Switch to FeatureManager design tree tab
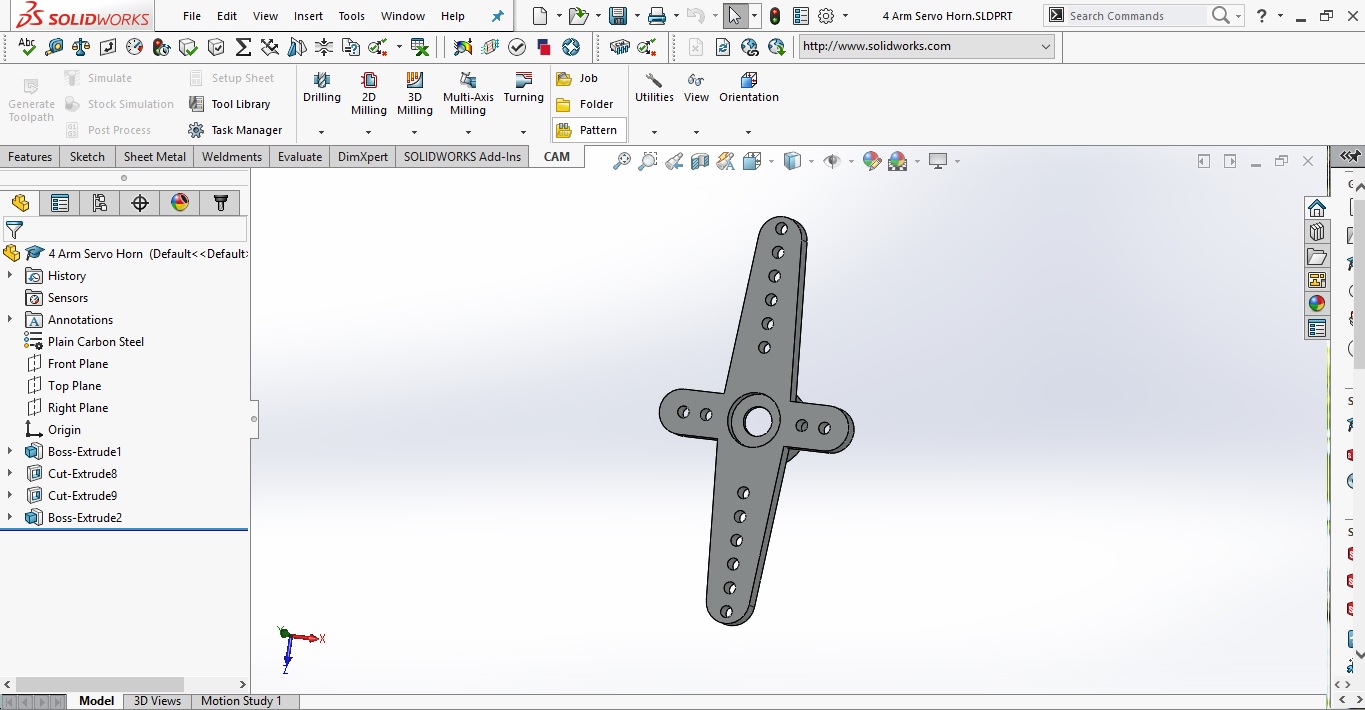The image size is (1365, 710). (20, 203)
